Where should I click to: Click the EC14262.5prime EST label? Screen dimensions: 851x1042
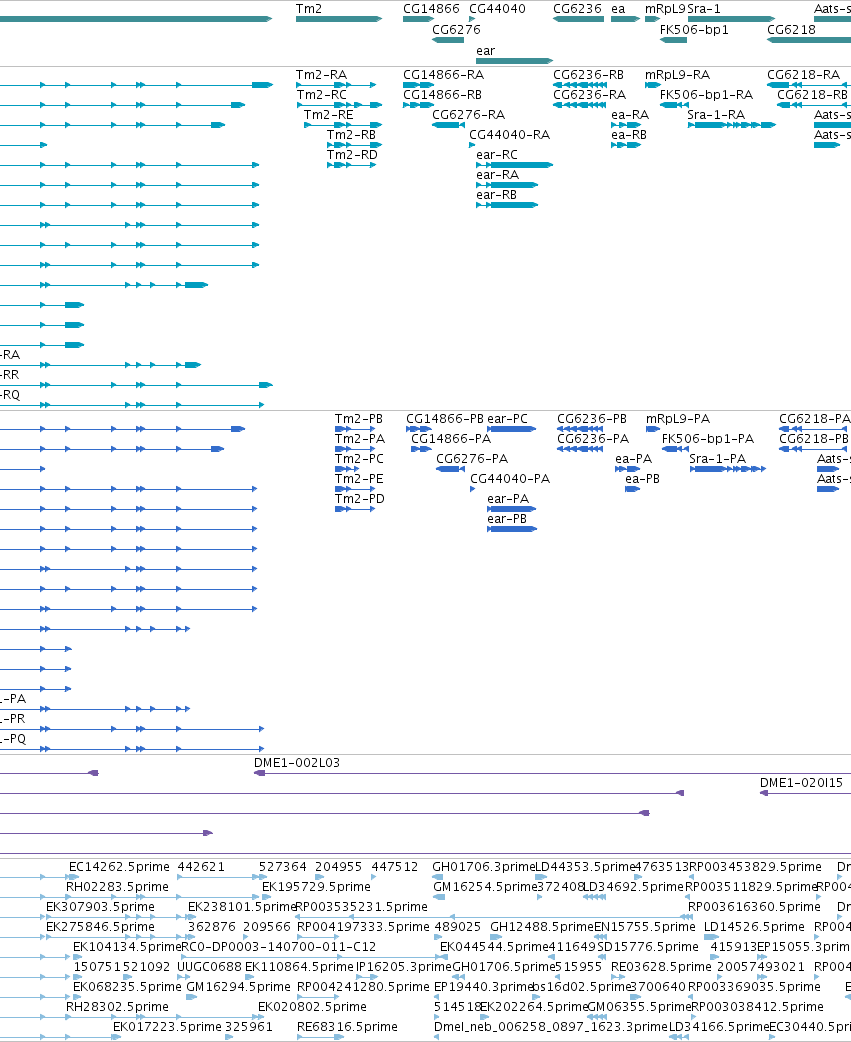(120, 867)
